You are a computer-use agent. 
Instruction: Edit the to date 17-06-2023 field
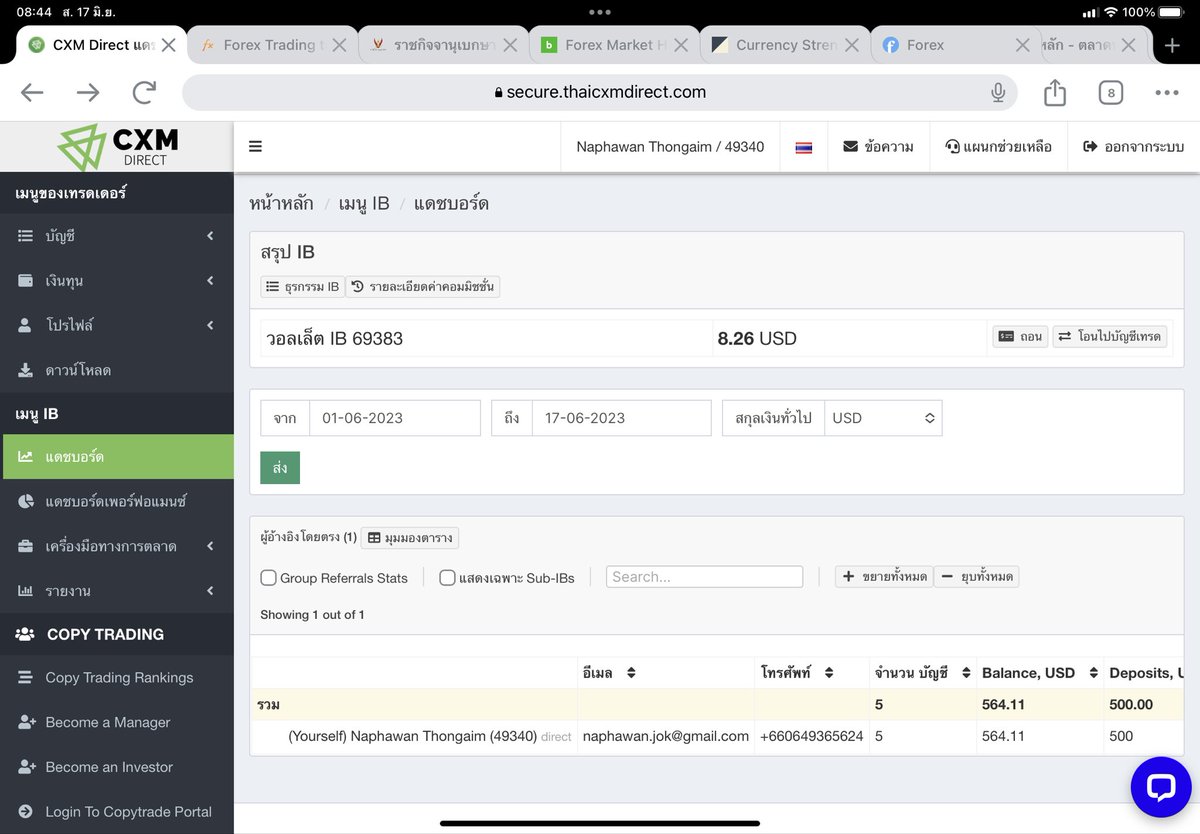[621, 418]
